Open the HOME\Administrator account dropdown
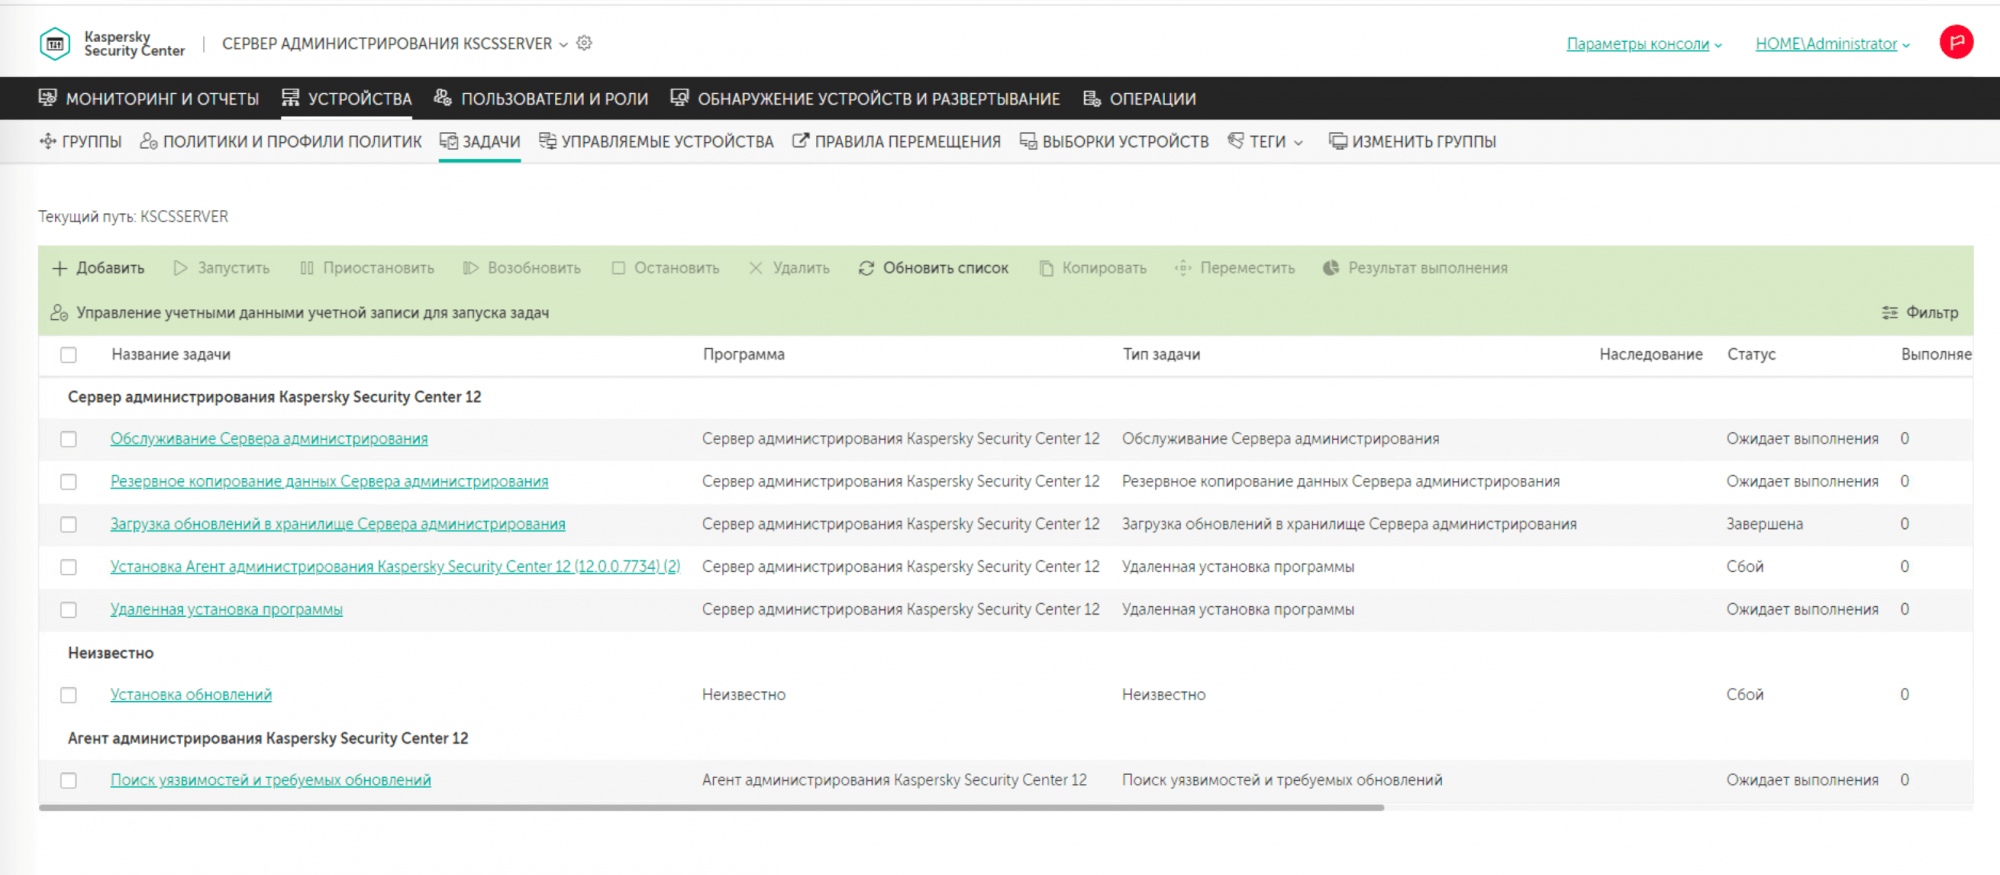Screen dimensions: 2000x875 [1833, 44]
